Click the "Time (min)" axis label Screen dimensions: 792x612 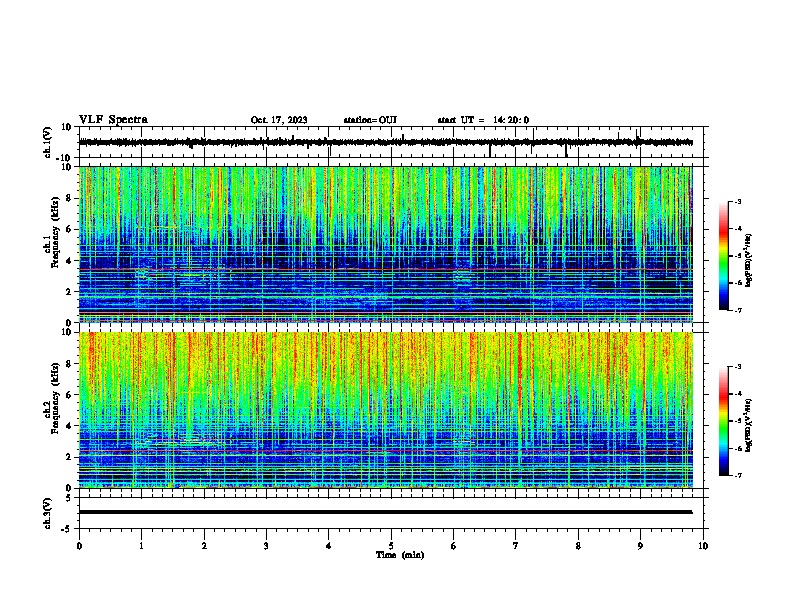pos(400,555)
